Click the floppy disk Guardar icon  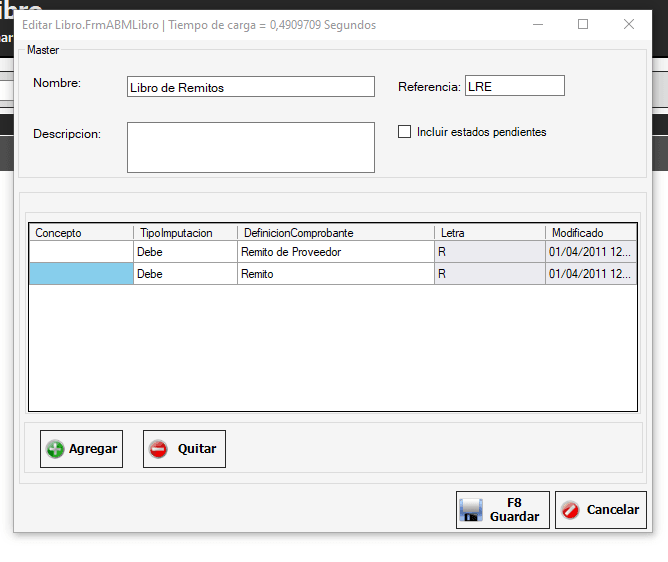[x=471, y=510]
